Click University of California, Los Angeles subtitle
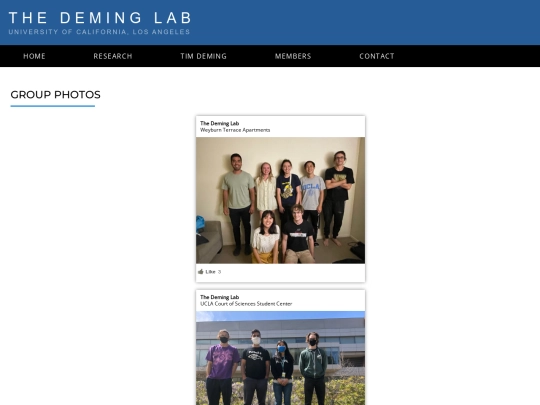Image resolution: width=540 pixels, height=405 pixels. (99, 32)
